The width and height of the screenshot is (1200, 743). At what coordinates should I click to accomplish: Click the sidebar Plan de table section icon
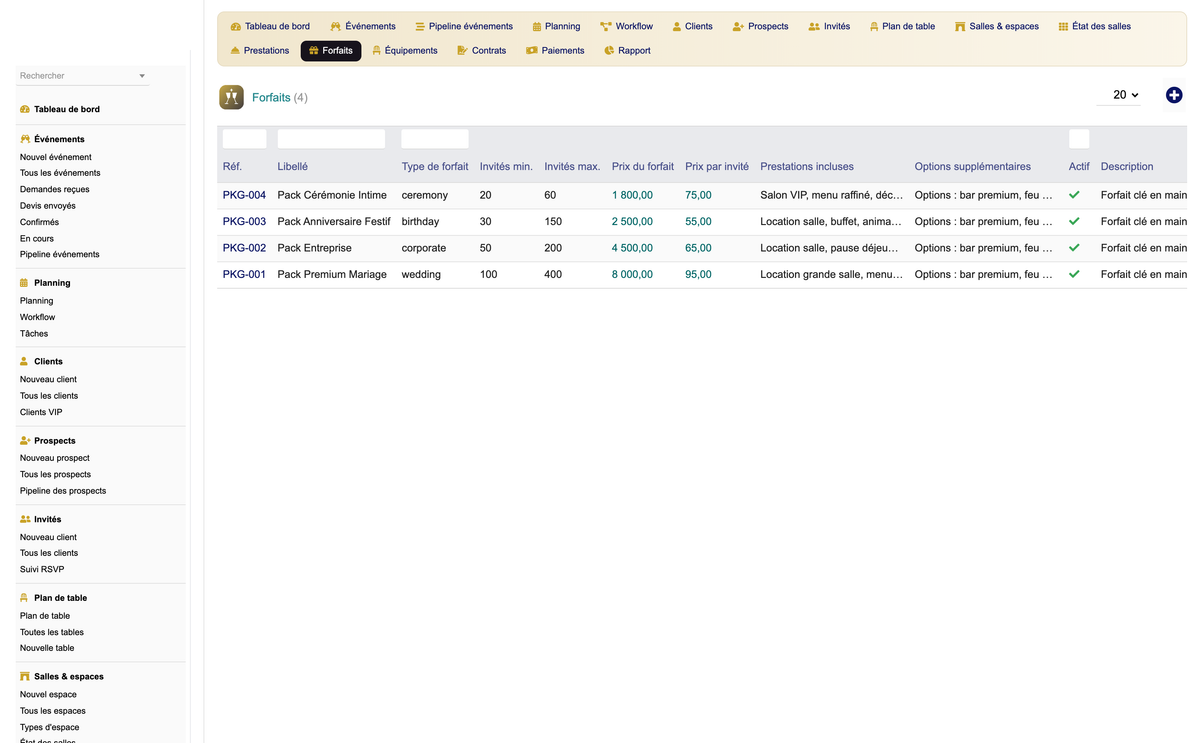coord(25,598)
